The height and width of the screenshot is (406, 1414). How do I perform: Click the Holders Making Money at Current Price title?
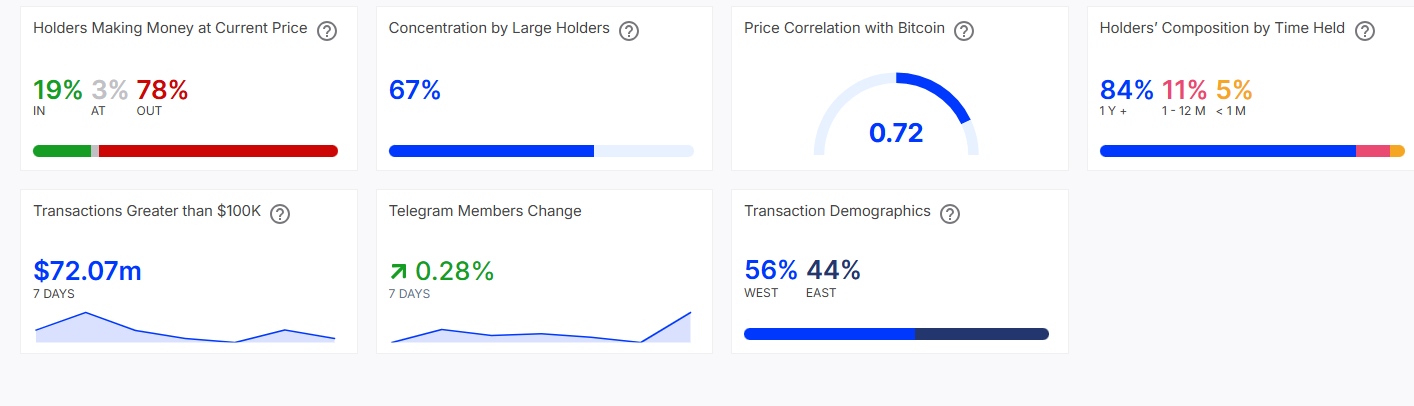pyautogui.click(x=170, y=29)
